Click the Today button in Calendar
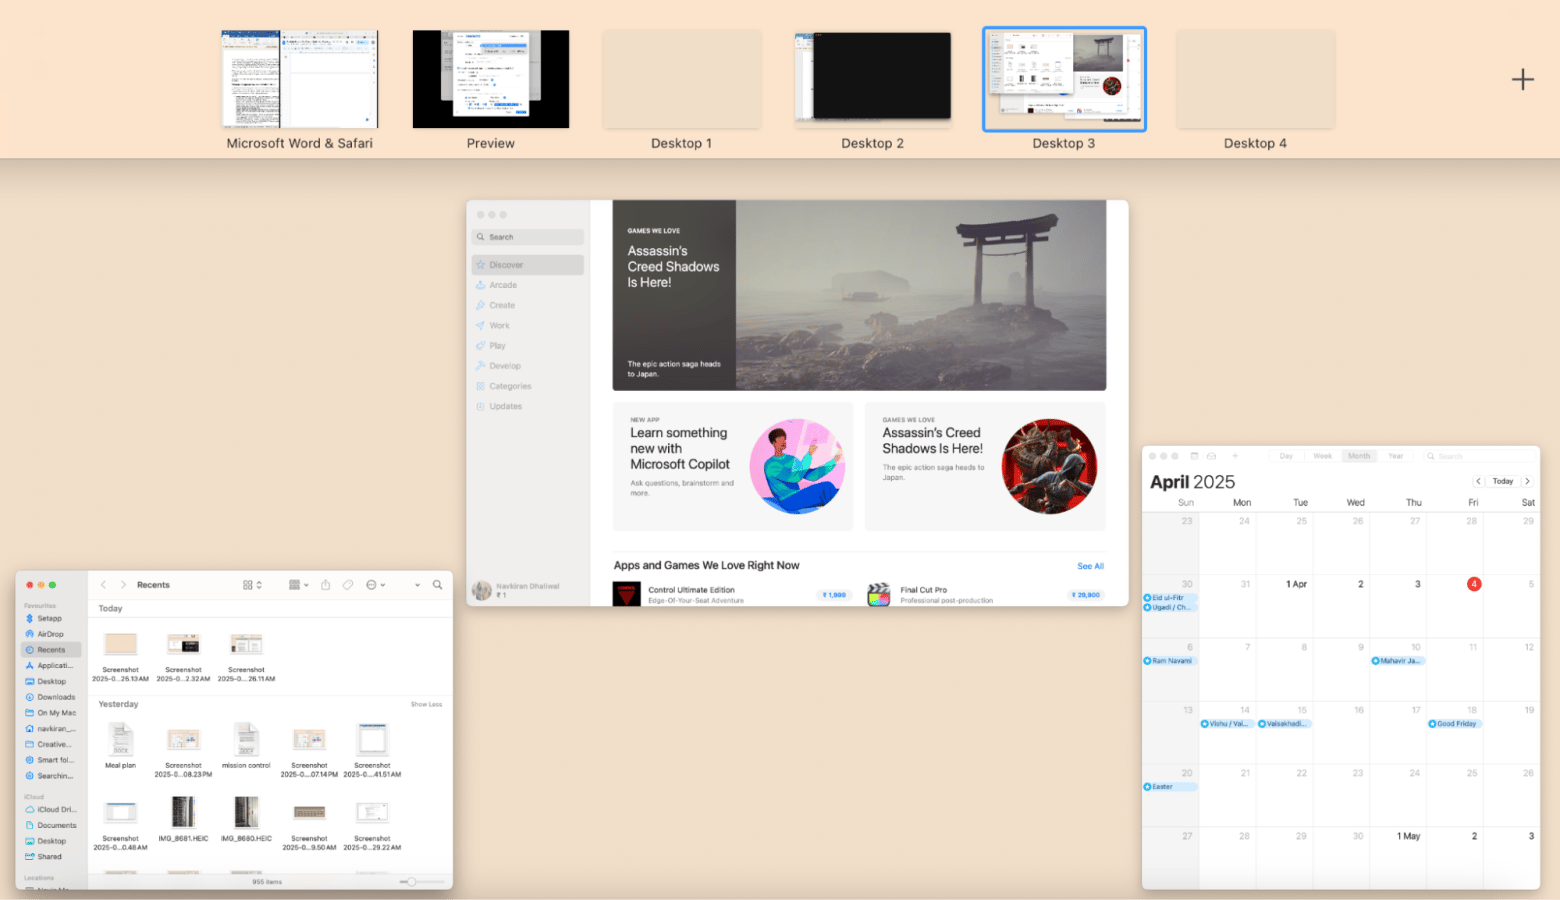The image size is (1560, 900). tap(1502, 481)
